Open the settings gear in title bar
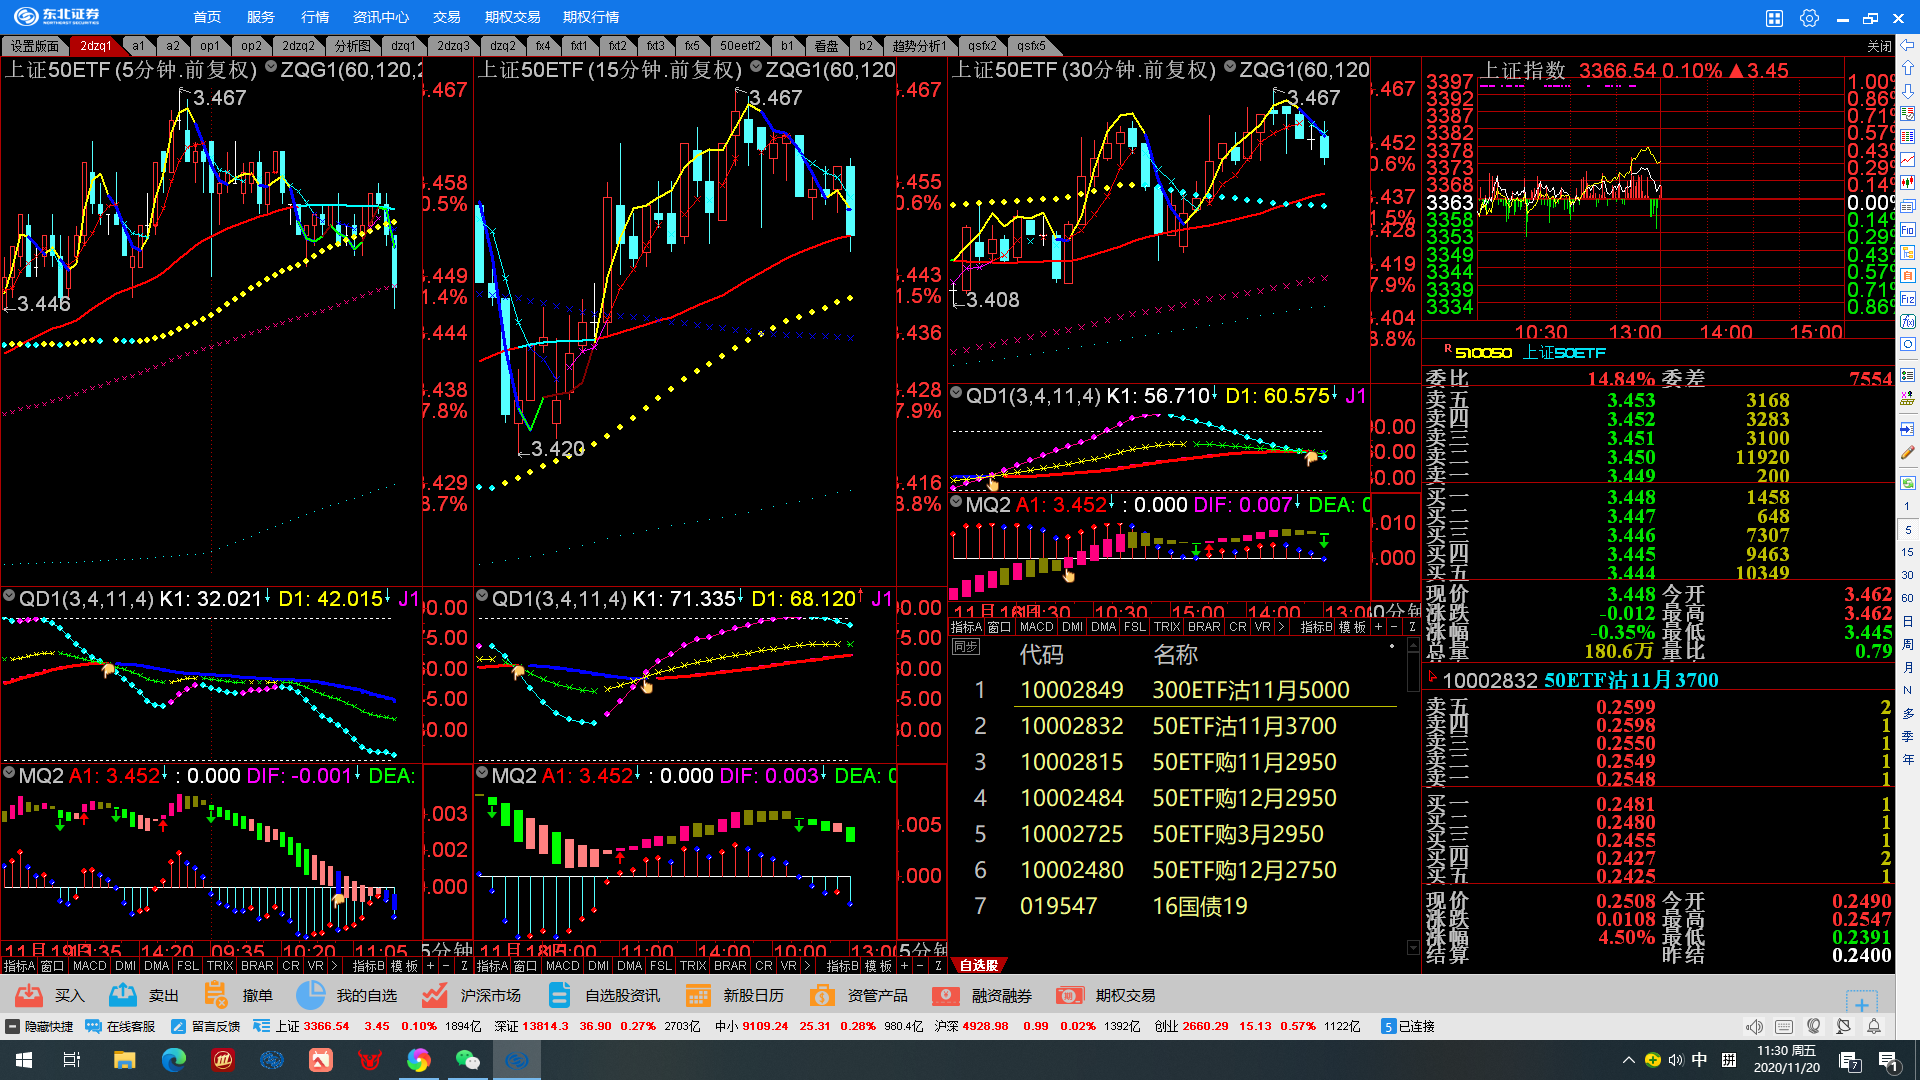Viewport: 1920px width, 1080px height. (x=1809, y=18)
